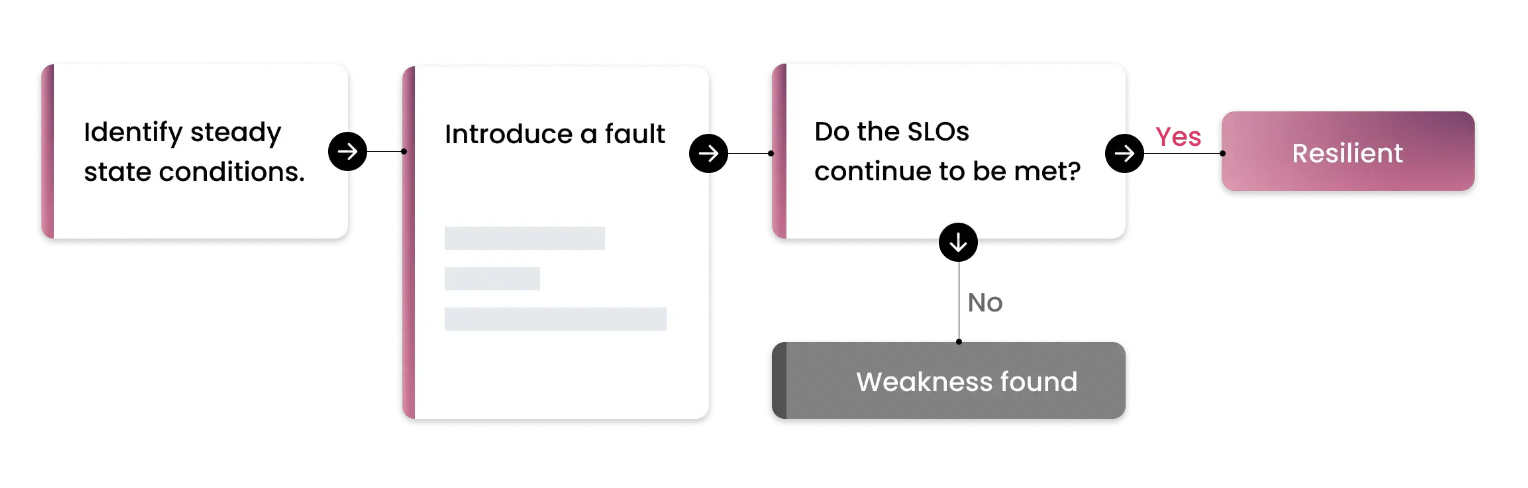Open the Identify steady state conditions card
The height and width of the screenshot is (488, 1528).
(x=195, y=152)
